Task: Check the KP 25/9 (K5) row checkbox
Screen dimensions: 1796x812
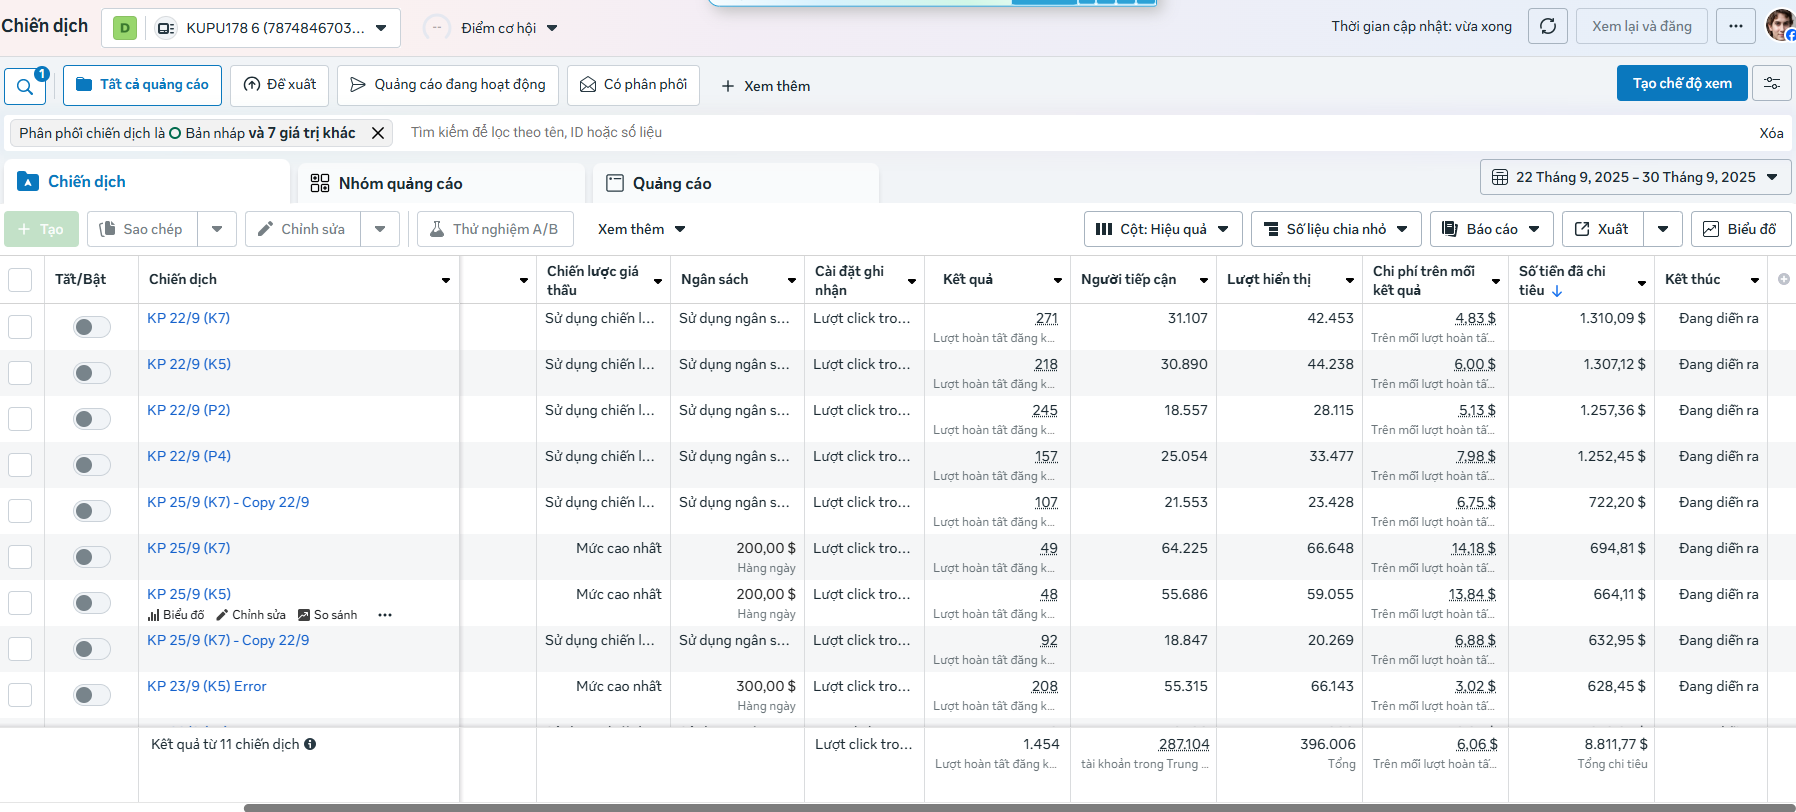Action: pyautogui.click(x=20, y=603)
